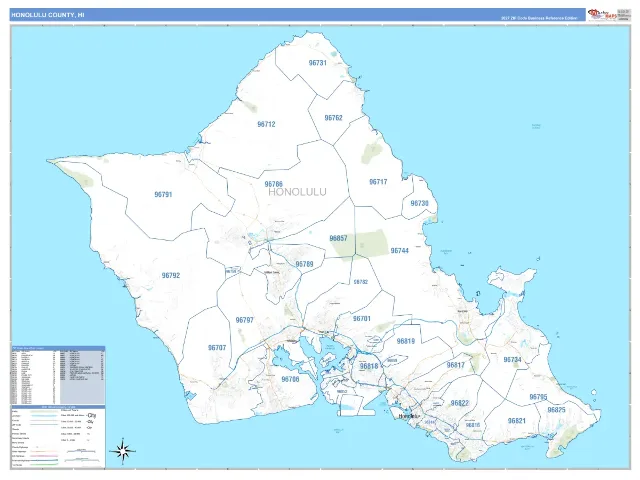Select ZIP code label 96857

click(338, 238)
